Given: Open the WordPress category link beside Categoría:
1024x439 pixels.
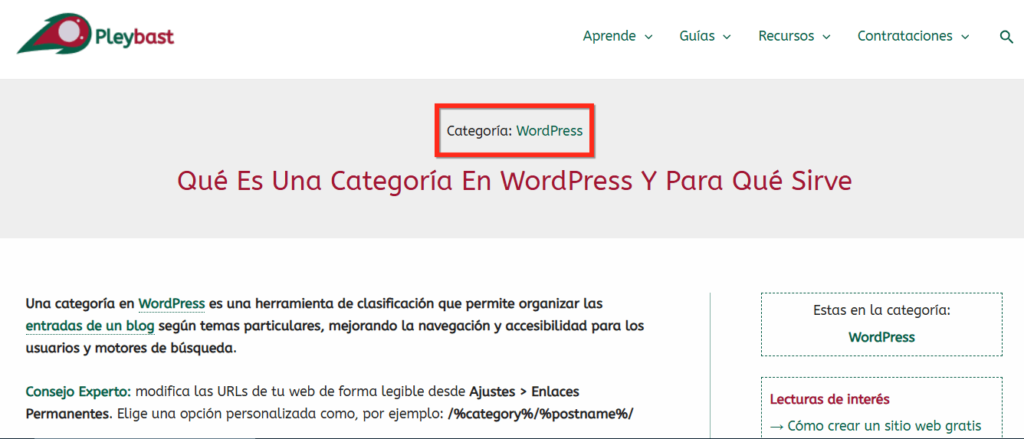Looking at the screenshot, I should pyautogui.click(x=549, y=131).
